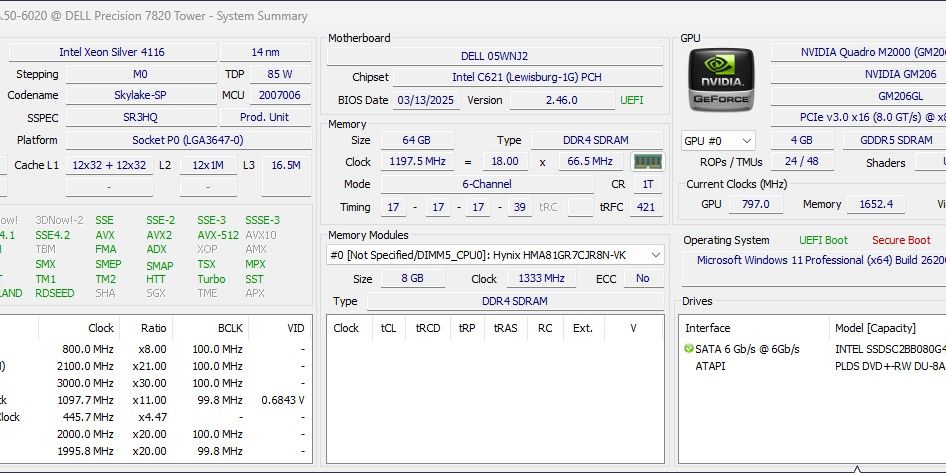Screen dimensions: 946x473
Task: Click the 6-Channel memory mode field
Action: click(x=486, y=184)
